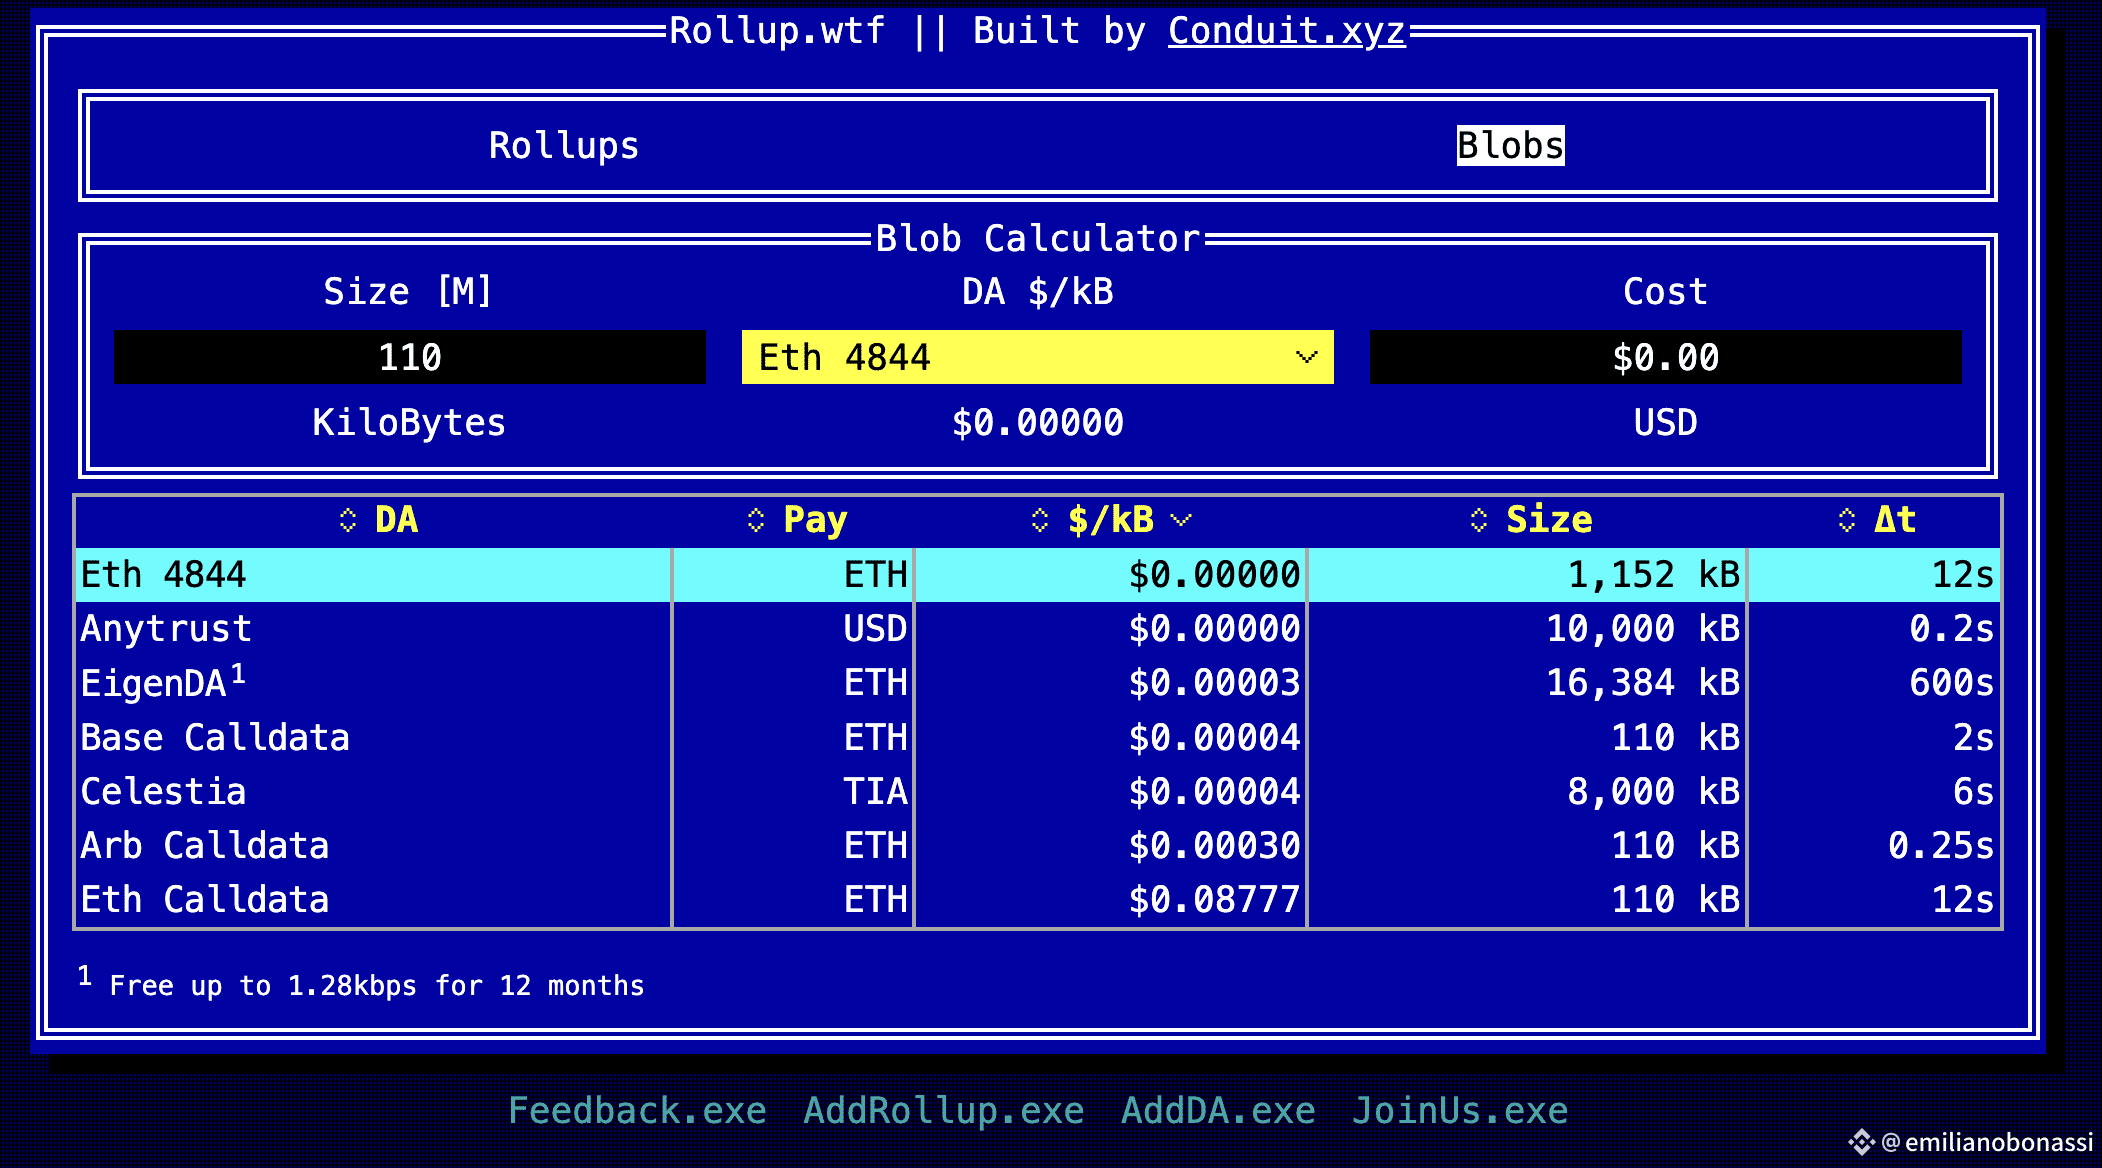
Task: Click the Cost label in the calculator
Action: click(1666, 292)
